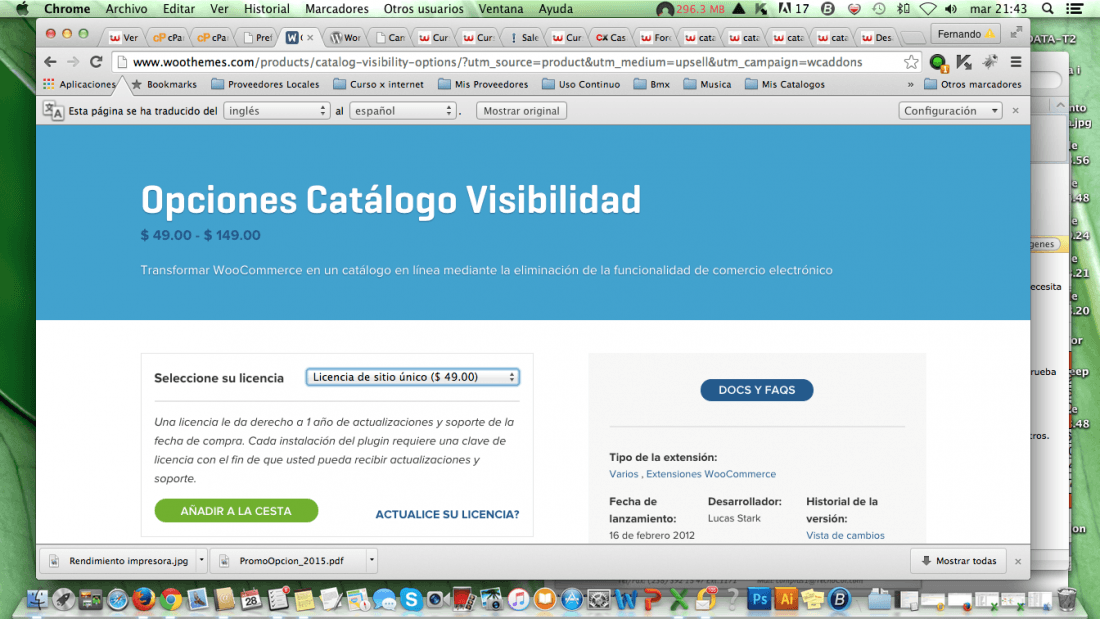The width and height of the screenshot is (1100, 619).
Task: Open Firefox from the Dock
Action: [144, 599]
